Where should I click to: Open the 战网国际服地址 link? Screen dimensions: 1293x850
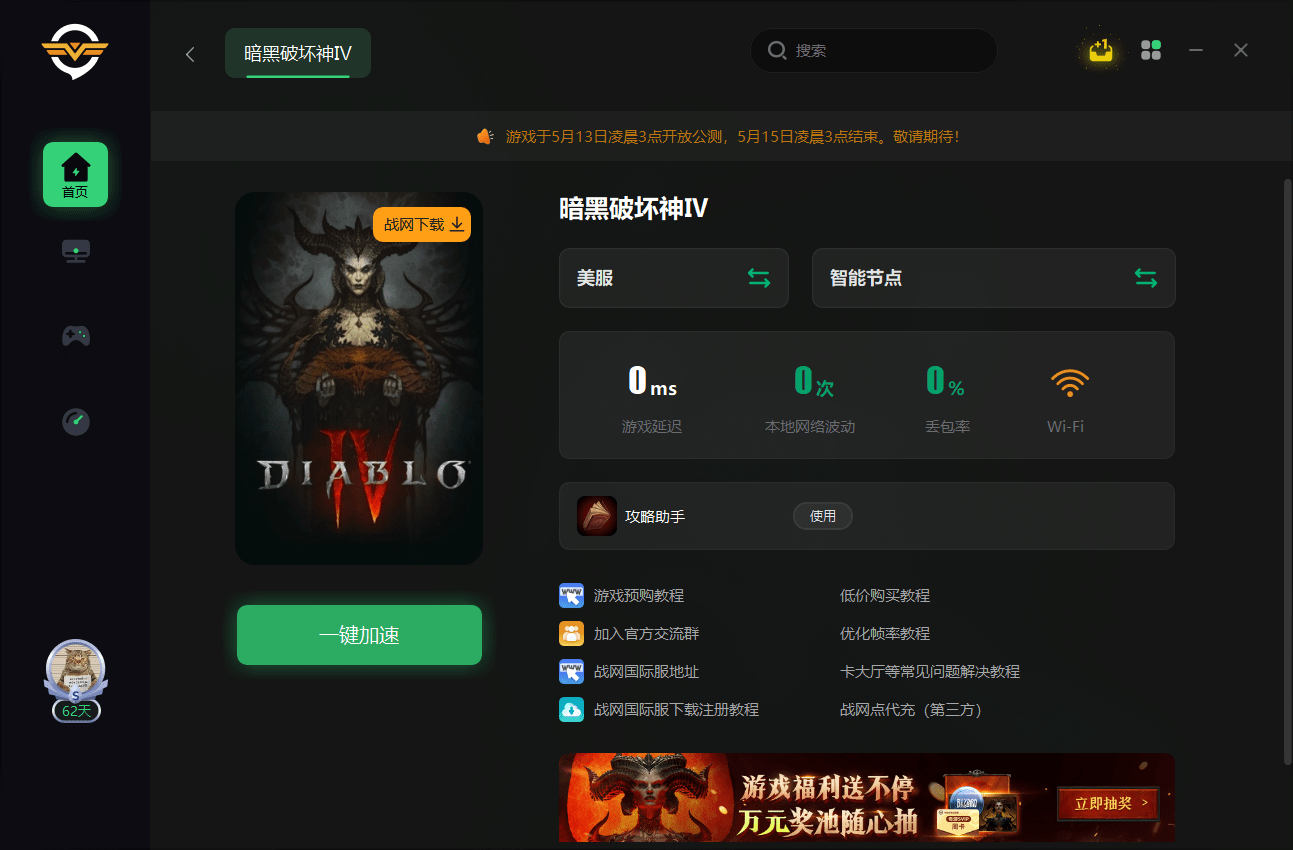pos(646,671)
